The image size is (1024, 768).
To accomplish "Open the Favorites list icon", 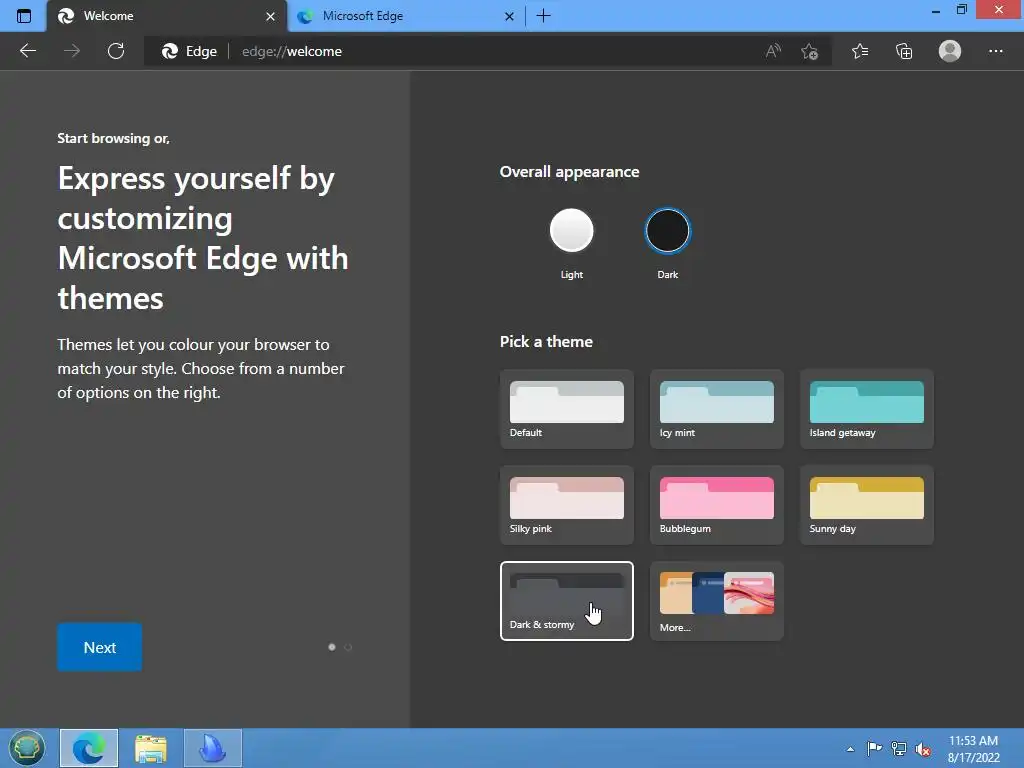I will (x=860, y=51).
